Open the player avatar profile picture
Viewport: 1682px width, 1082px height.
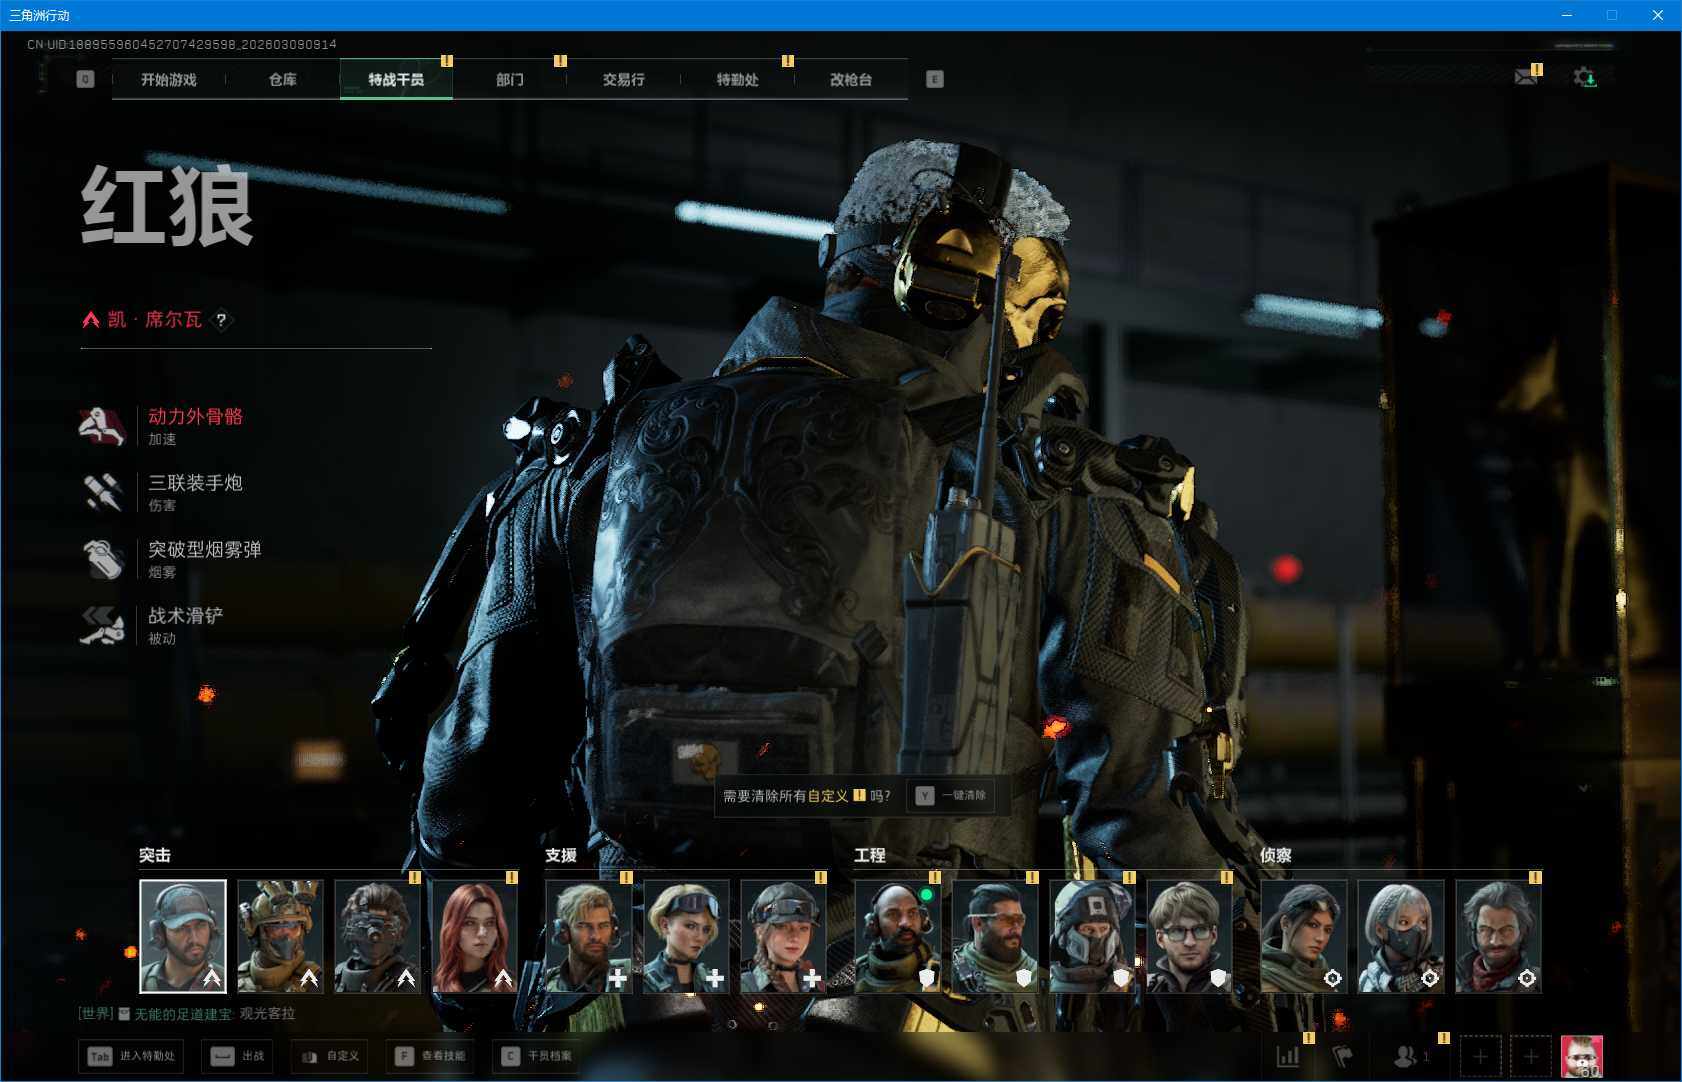coord(1582,1056)
